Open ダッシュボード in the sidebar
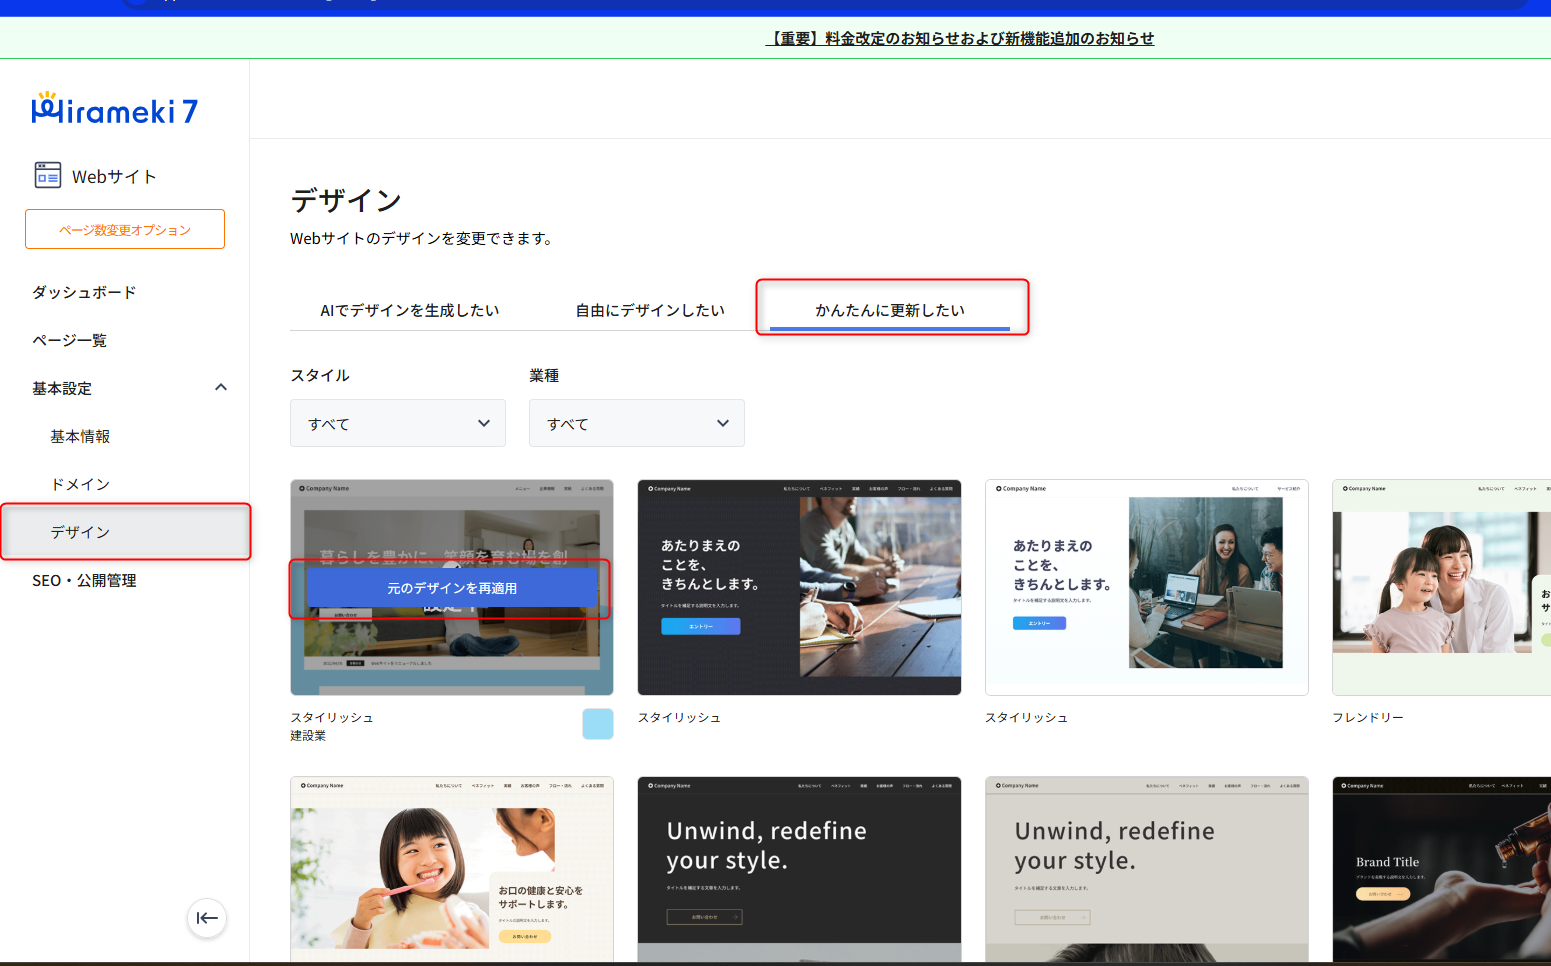This screenshot has width=1551, height=966. pos(84,292)
